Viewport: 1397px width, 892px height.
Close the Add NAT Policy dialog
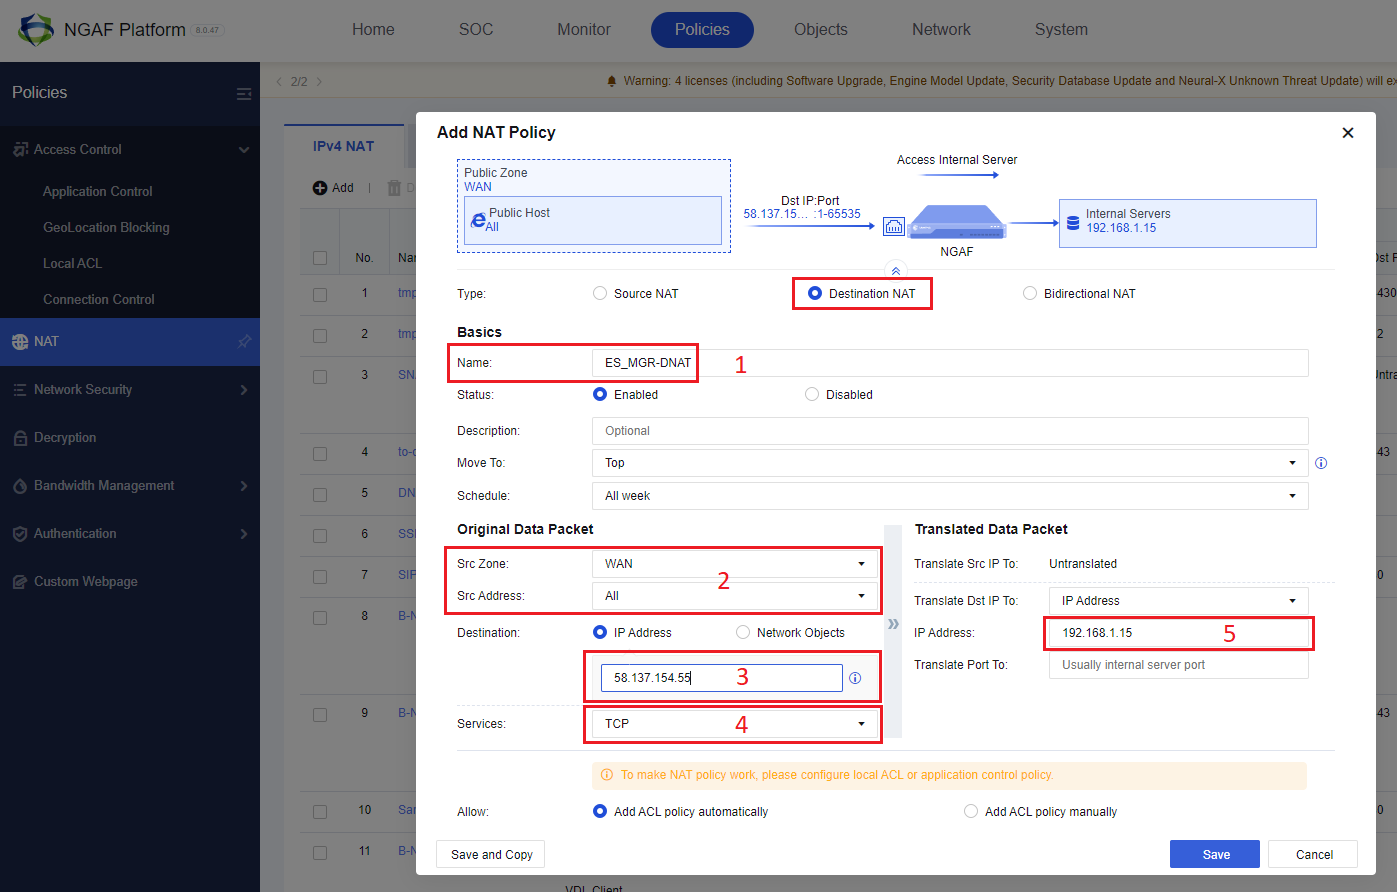pos(1348,133)
